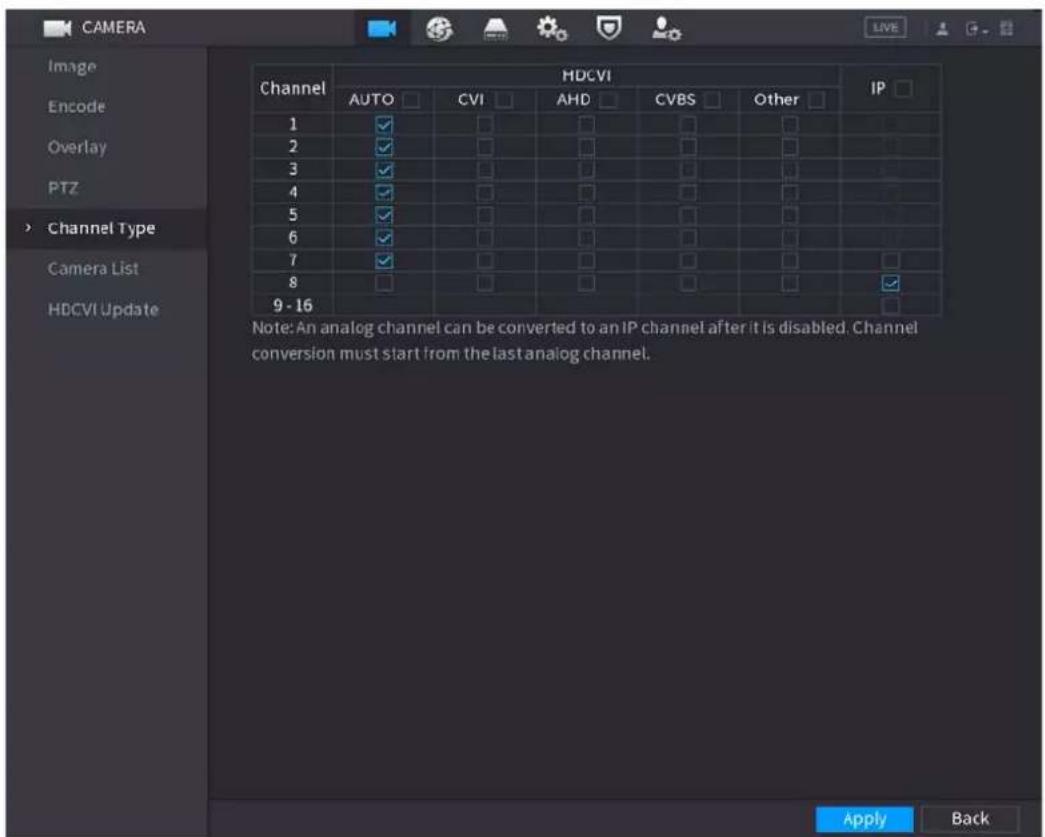Viewport: 1045px width, 837px height.
Task: Click the LIVE view button
Action: (885, 27)
